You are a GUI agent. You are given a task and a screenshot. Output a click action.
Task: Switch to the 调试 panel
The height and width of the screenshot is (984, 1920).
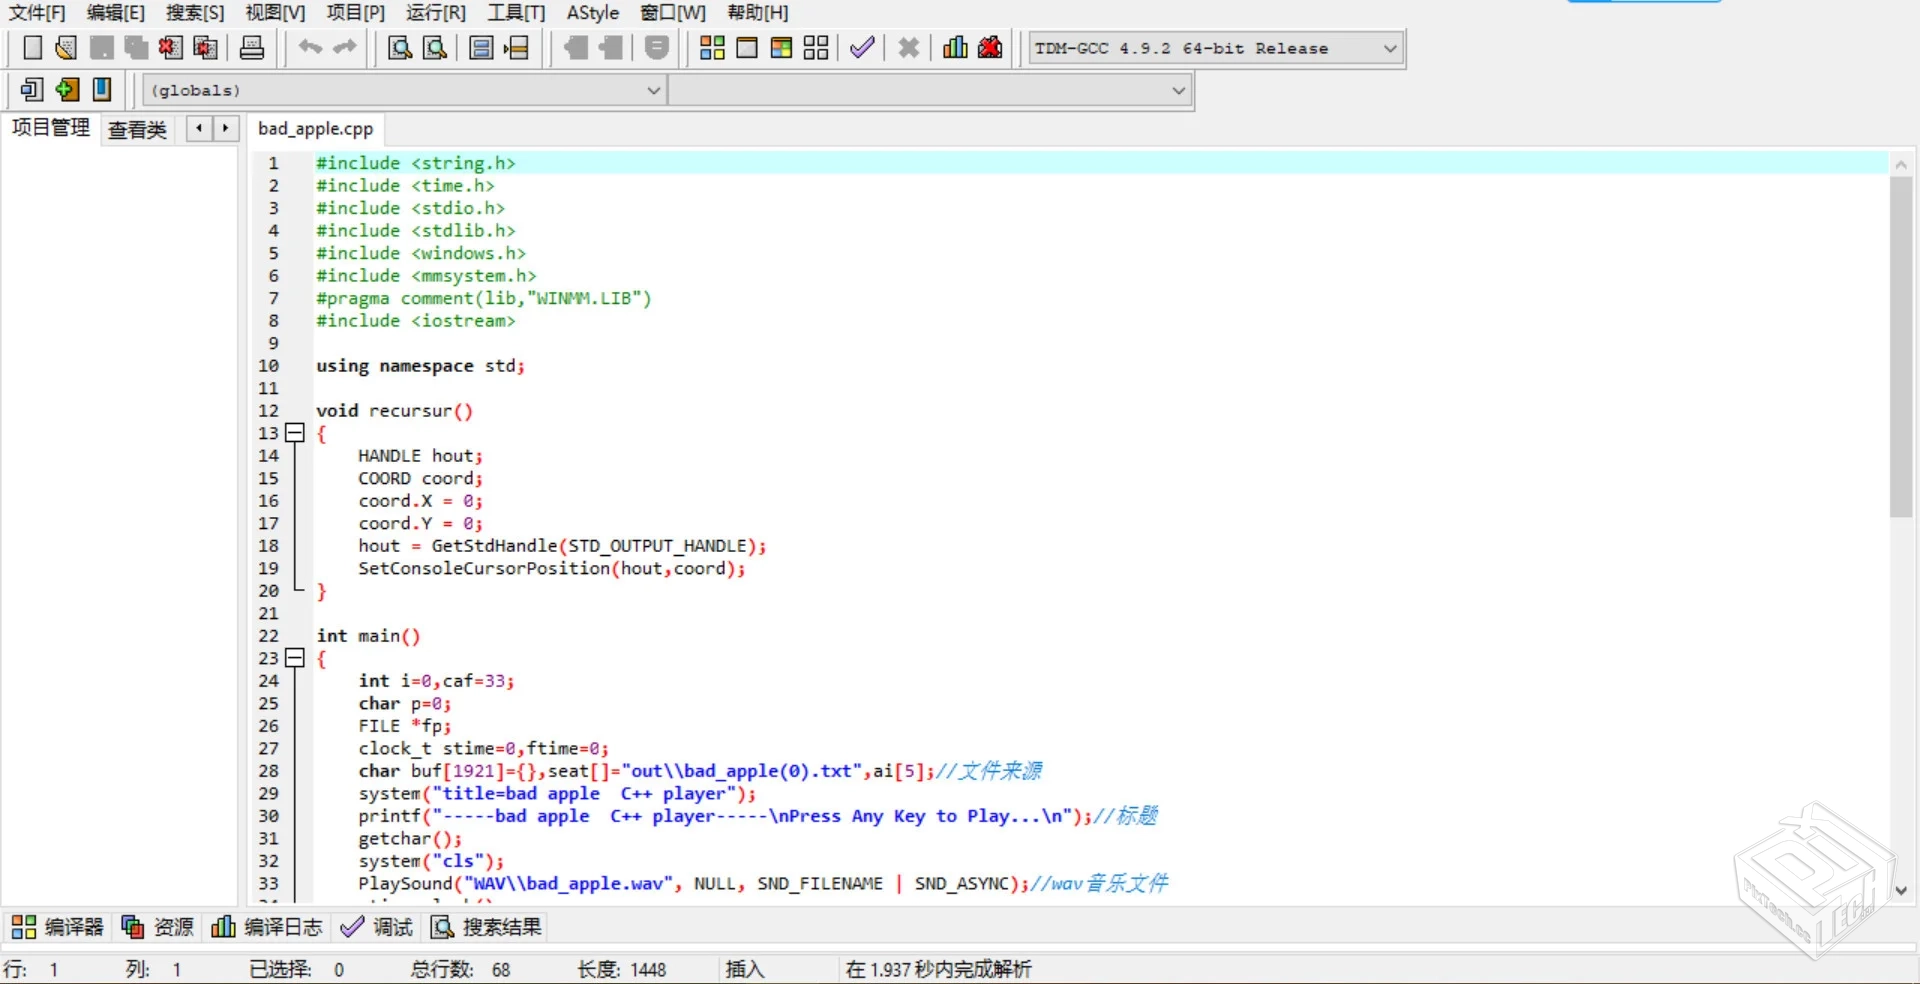(377, 927)
